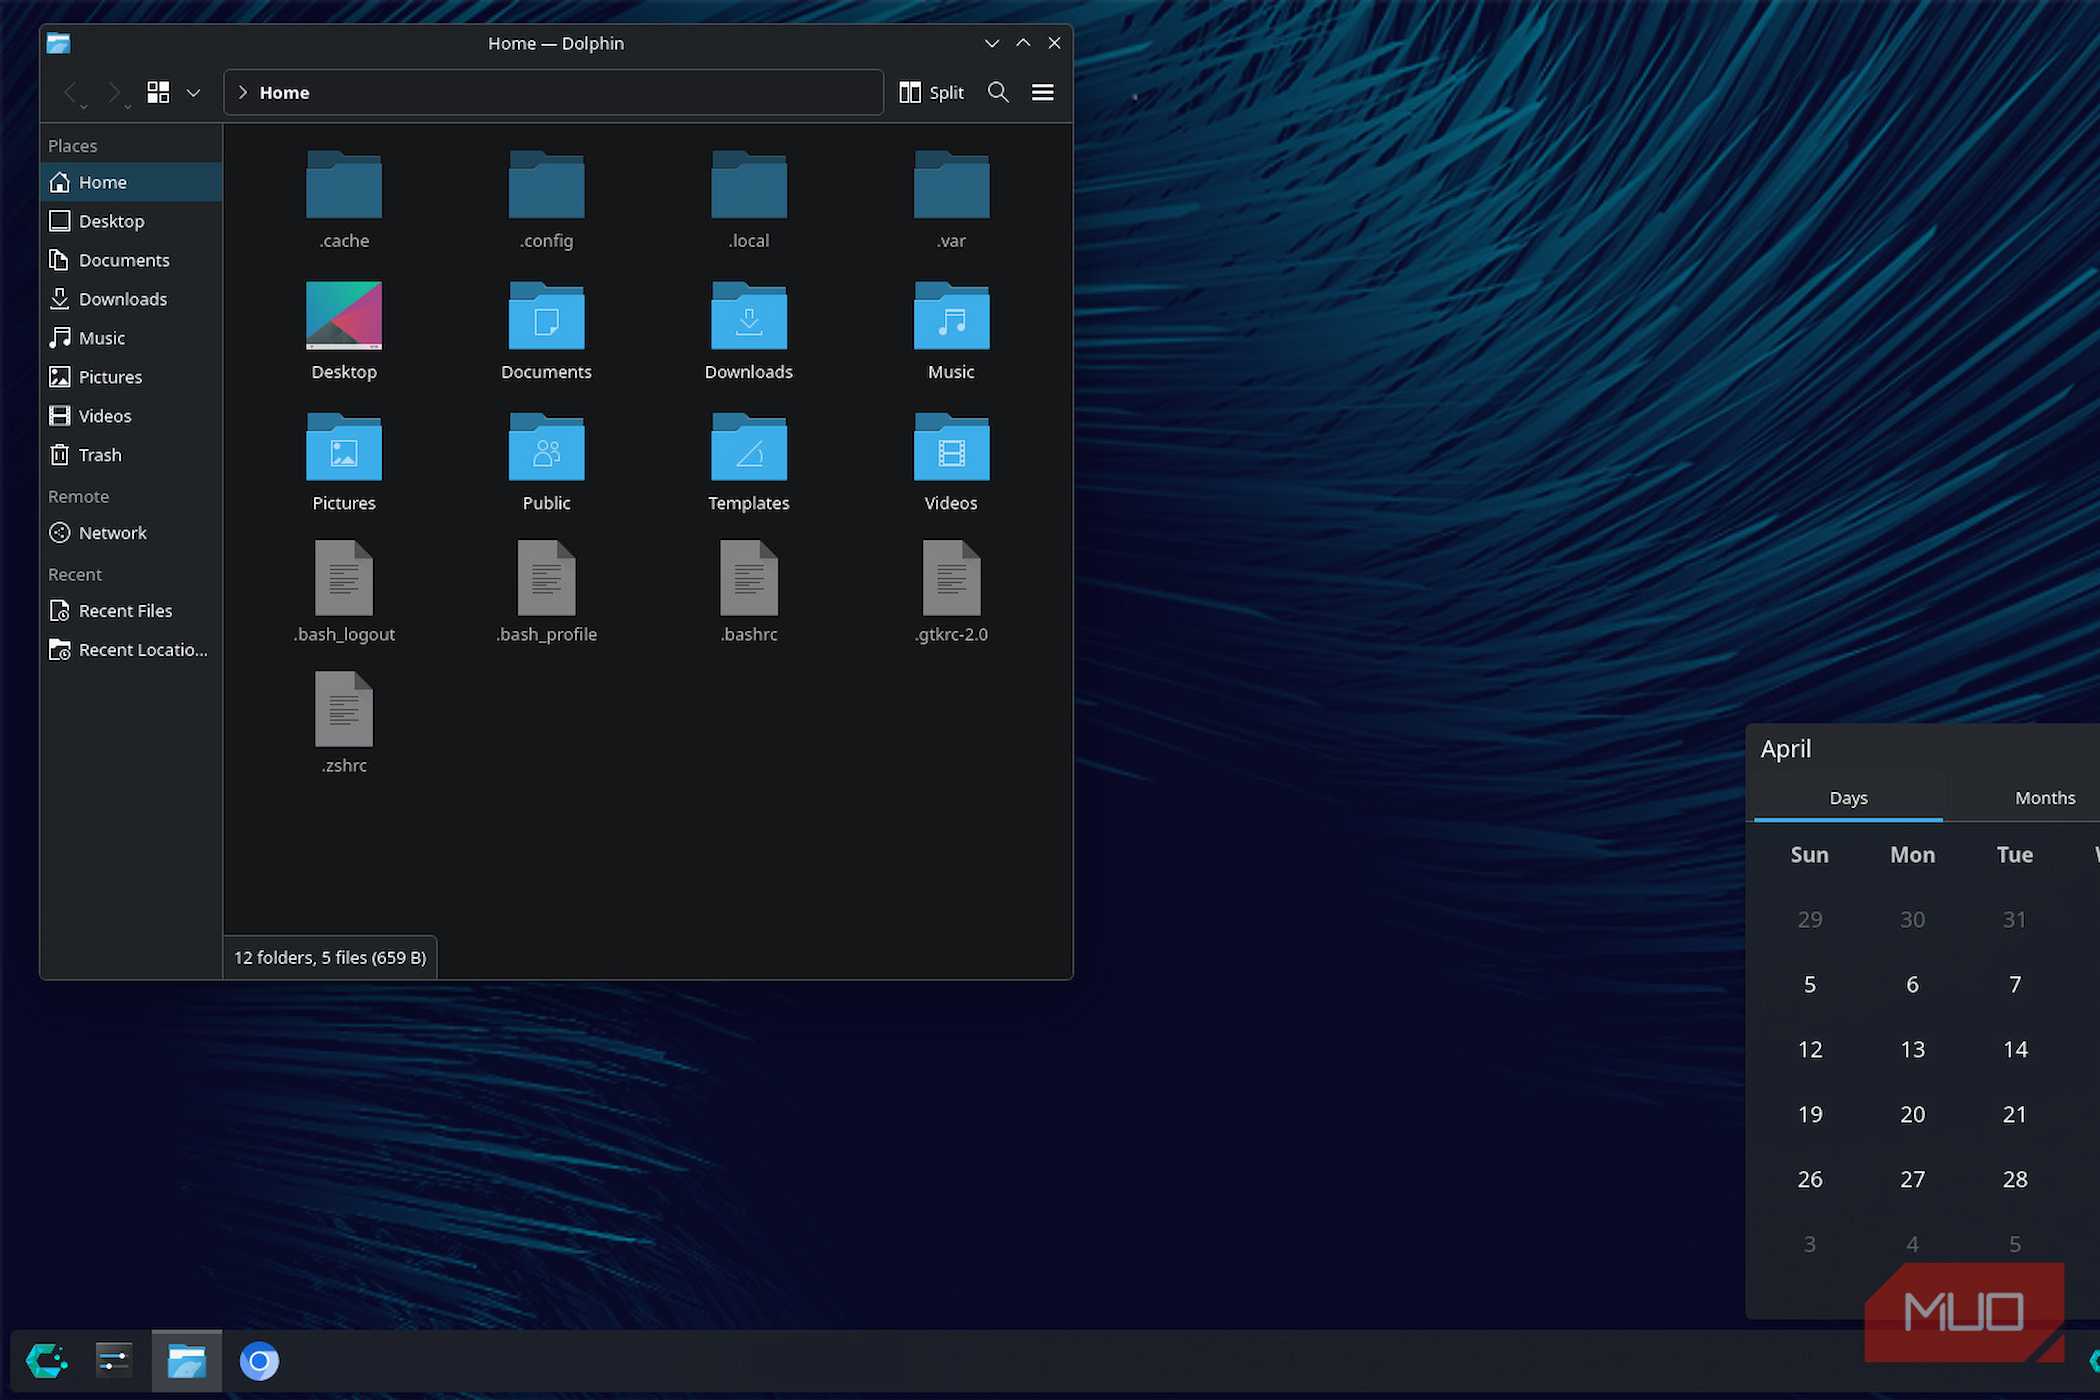2100x1400 pixels.
Task: Open the Public folder
Action: (x=546, y=447)
